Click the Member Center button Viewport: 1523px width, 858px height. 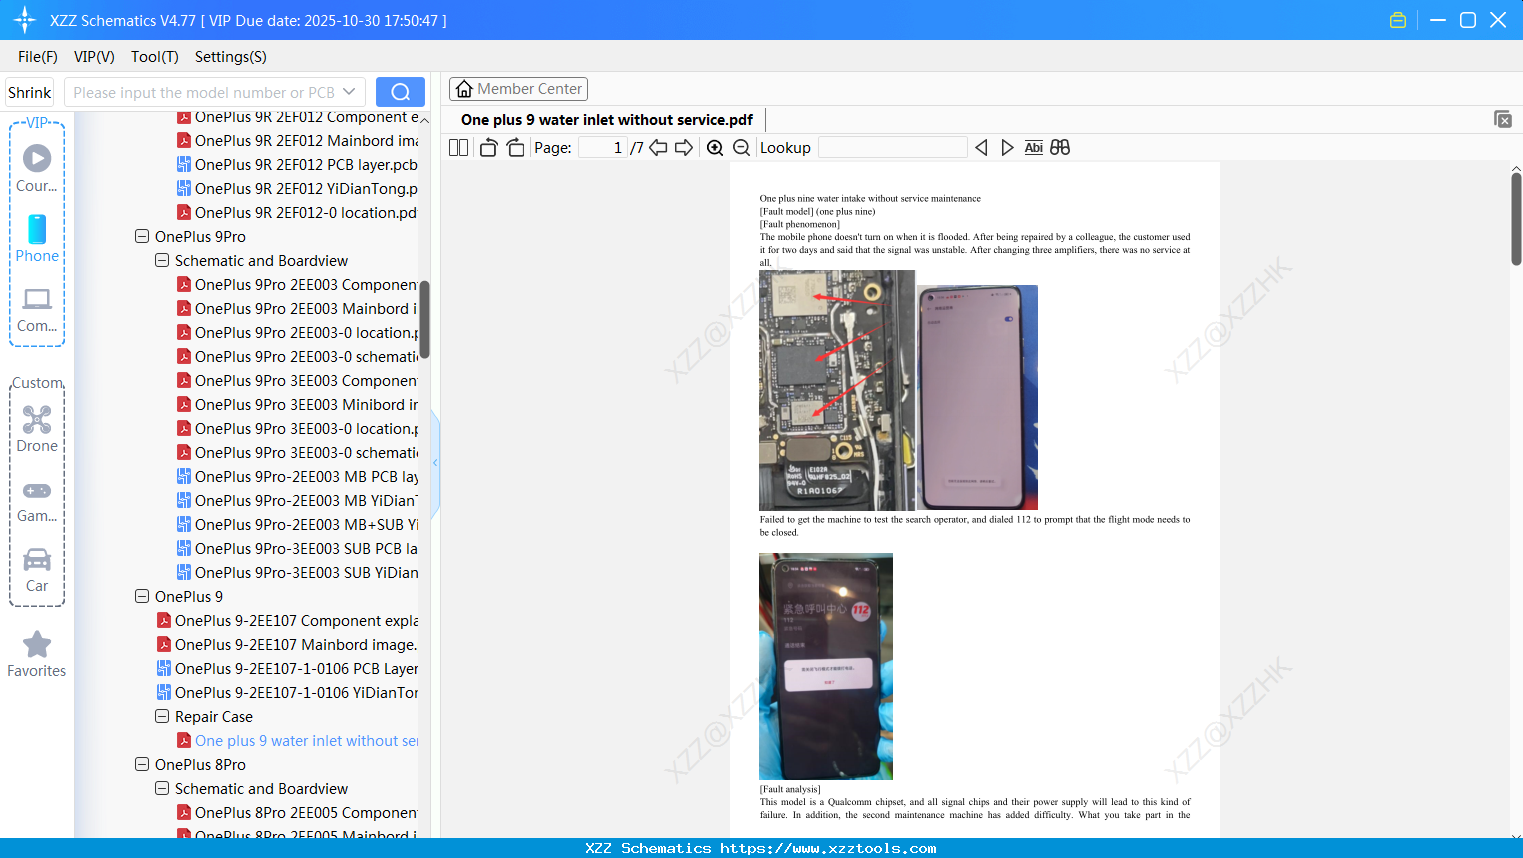click(x=518, y=88)
